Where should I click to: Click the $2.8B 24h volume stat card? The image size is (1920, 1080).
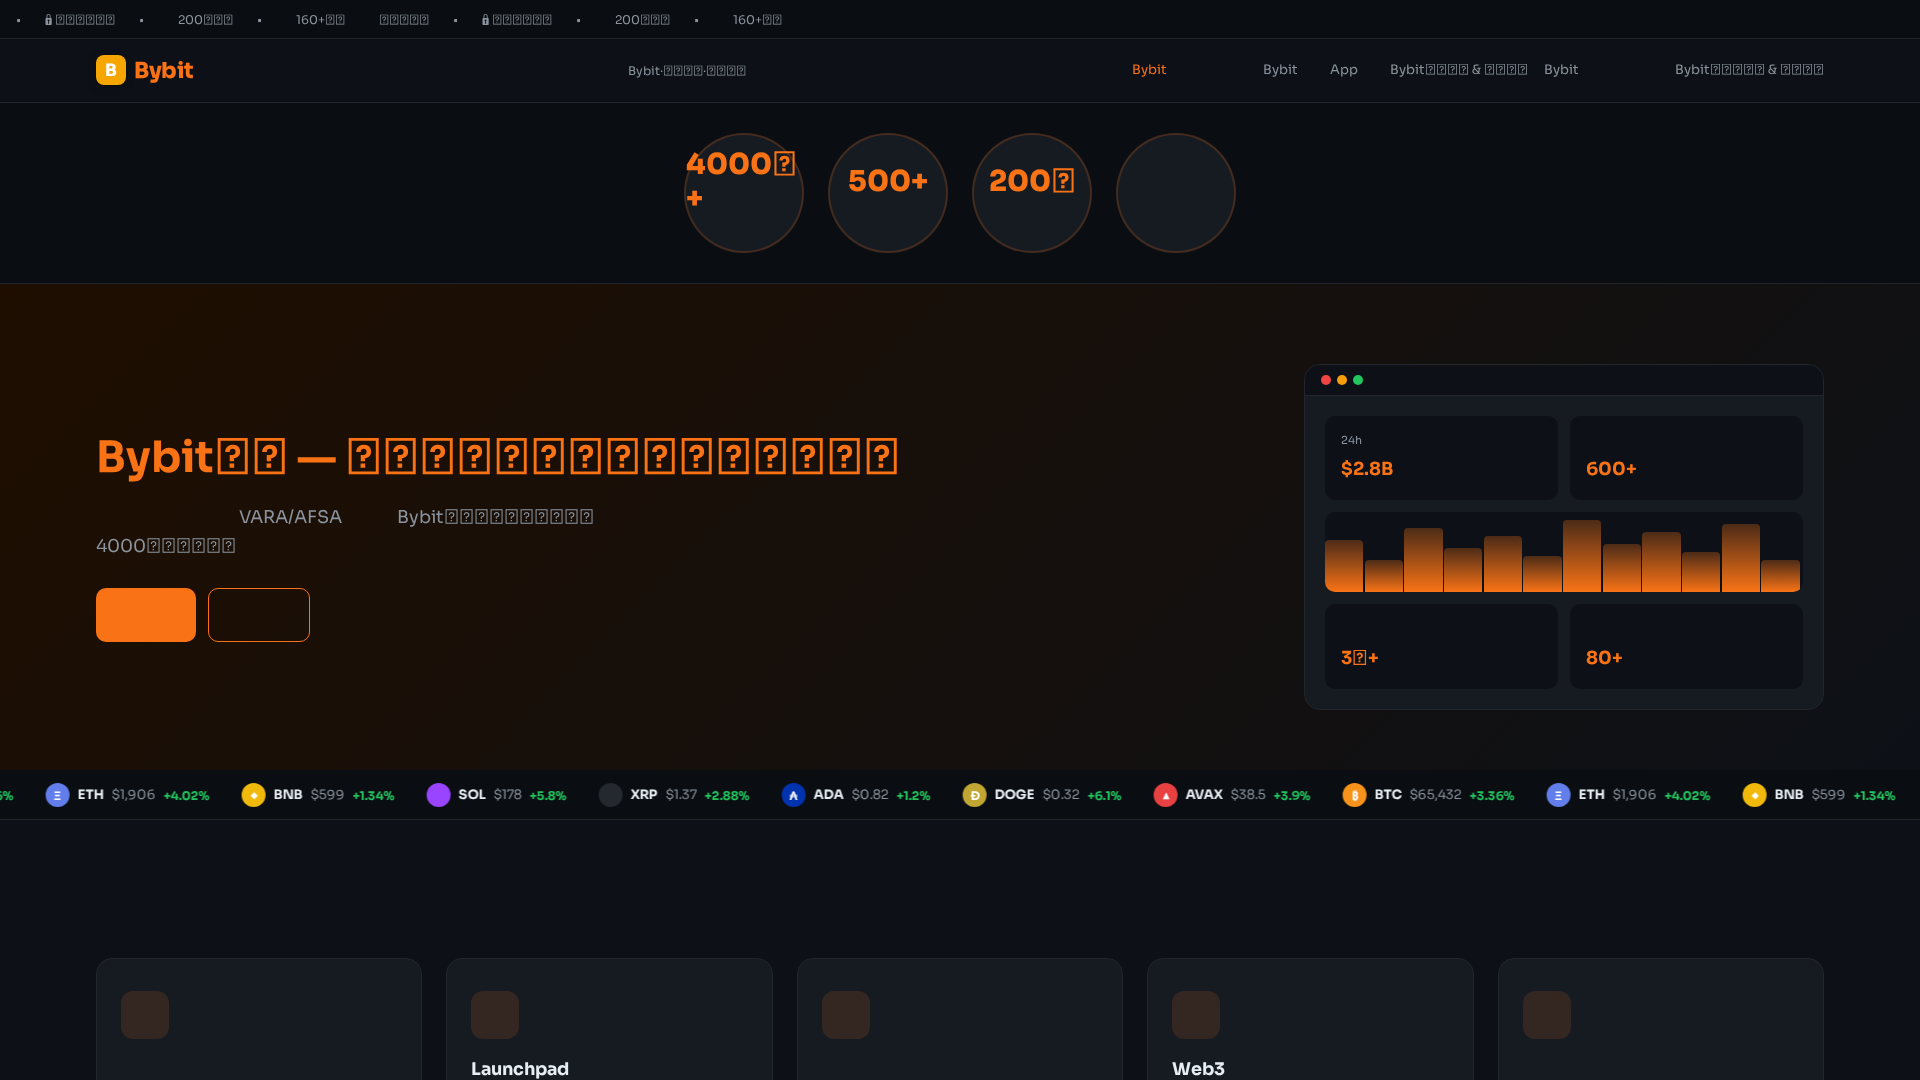click(x=1441, y=458)
